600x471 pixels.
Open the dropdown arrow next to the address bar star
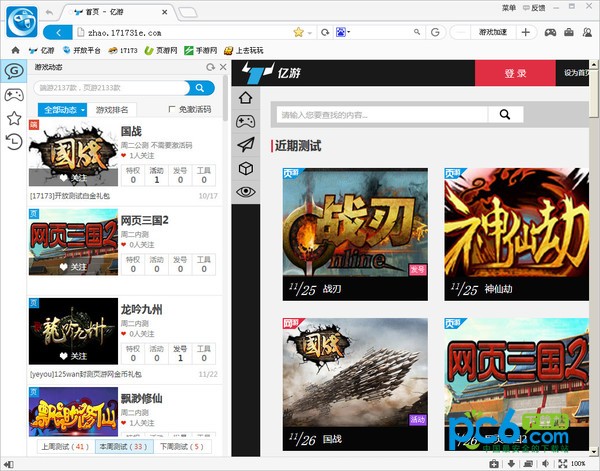(310, 33)
